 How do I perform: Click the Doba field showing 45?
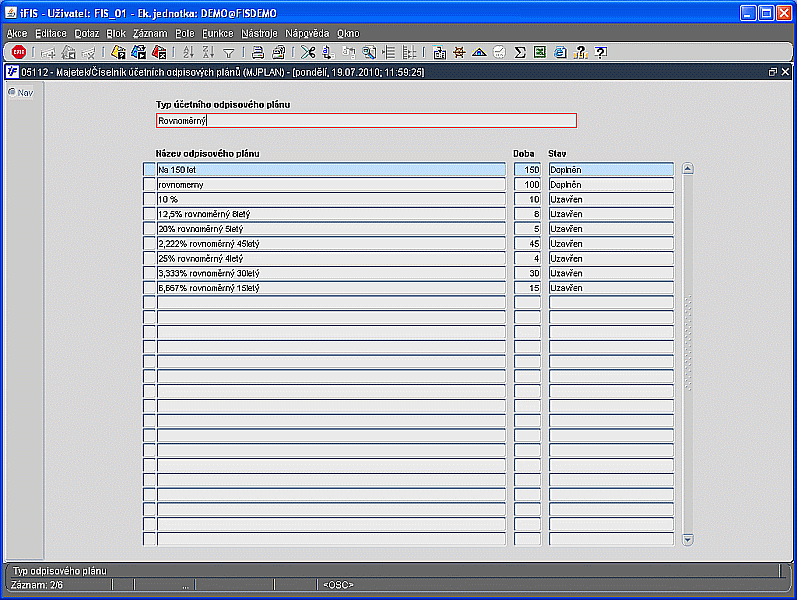click(x=527, y=244)
